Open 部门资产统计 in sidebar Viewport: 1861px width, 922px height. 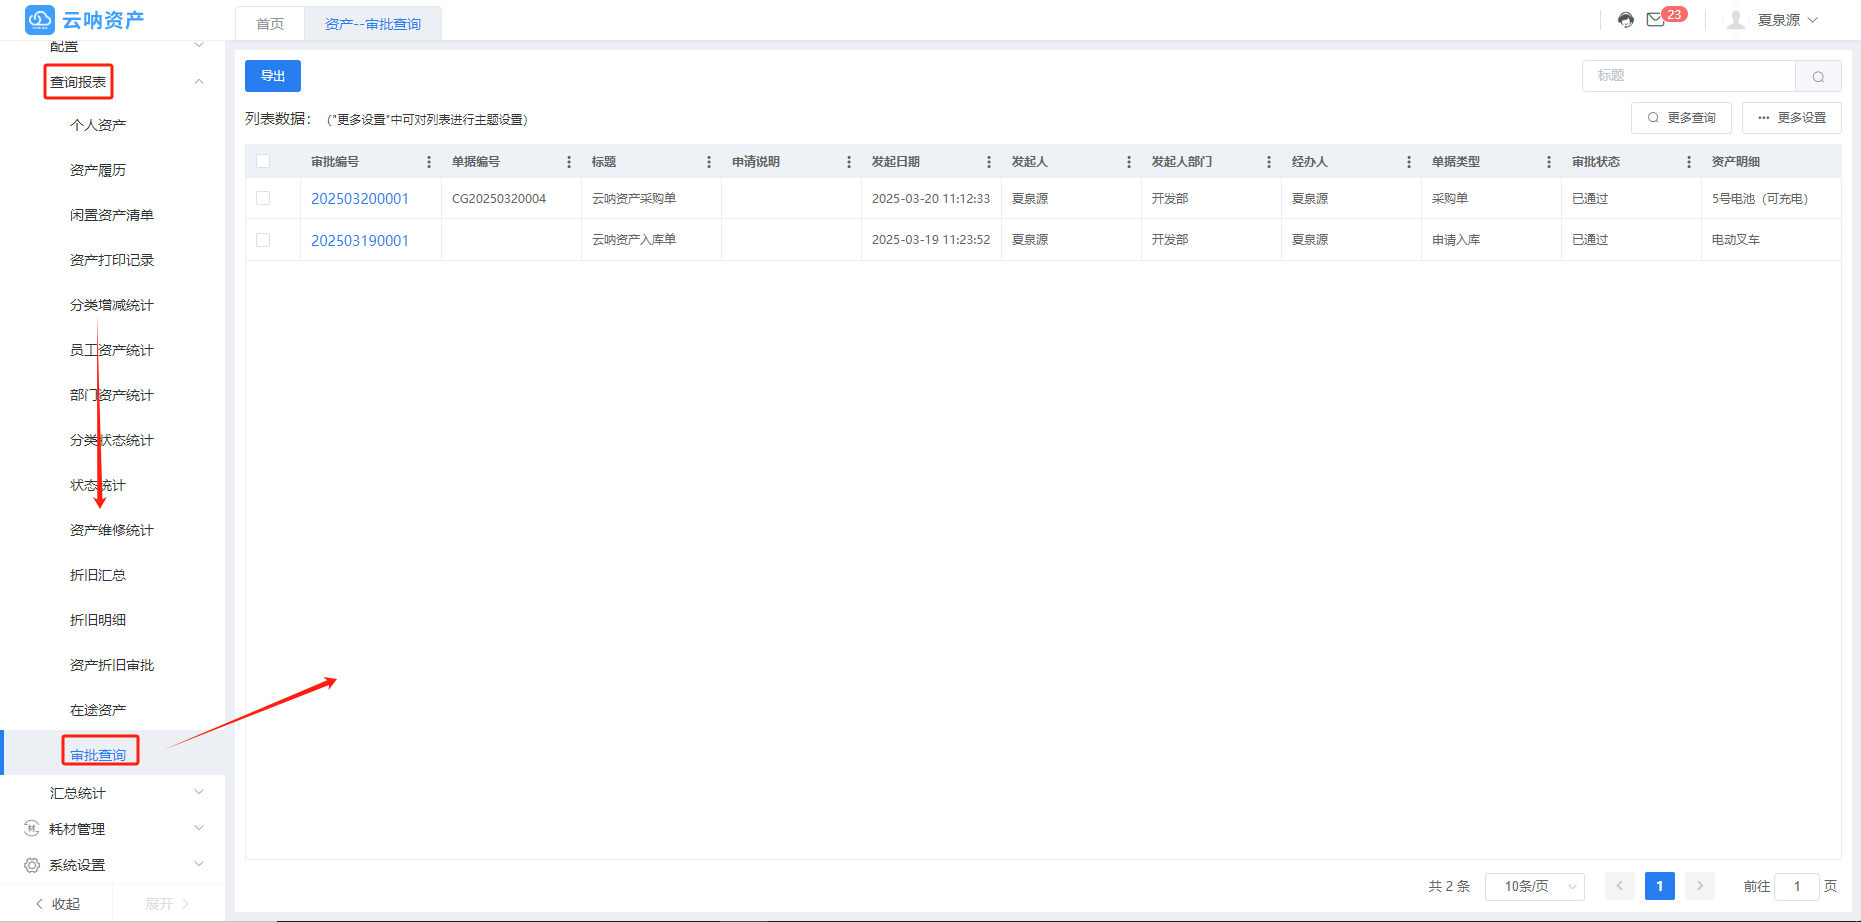(x=112, y=395)
